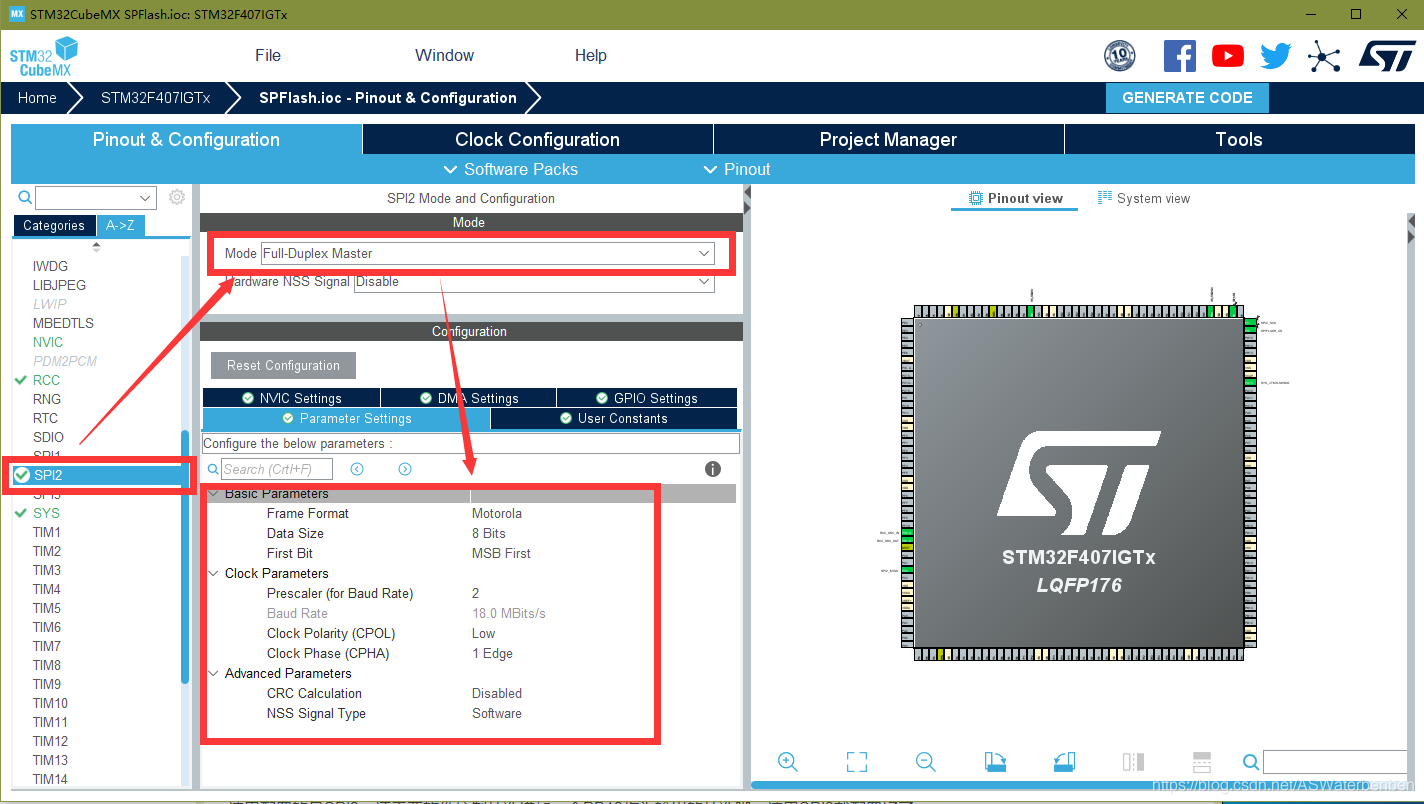
Task: Select TIM1 in peripheral list
Action: point(47,532)
